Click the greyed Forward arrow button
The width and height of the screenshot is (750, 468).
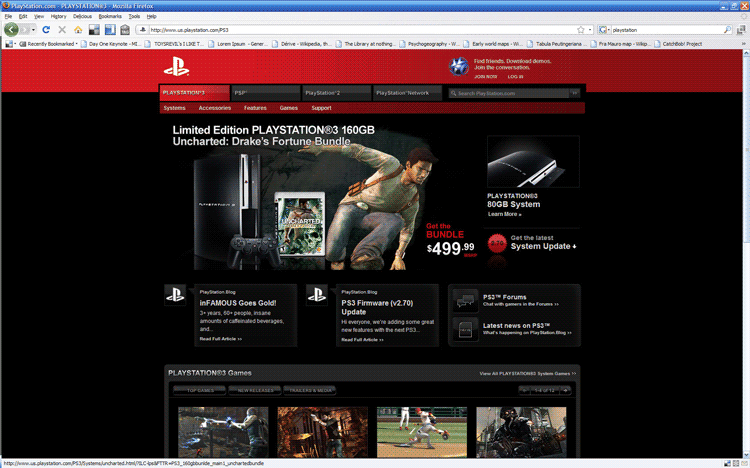pos(24,30)
